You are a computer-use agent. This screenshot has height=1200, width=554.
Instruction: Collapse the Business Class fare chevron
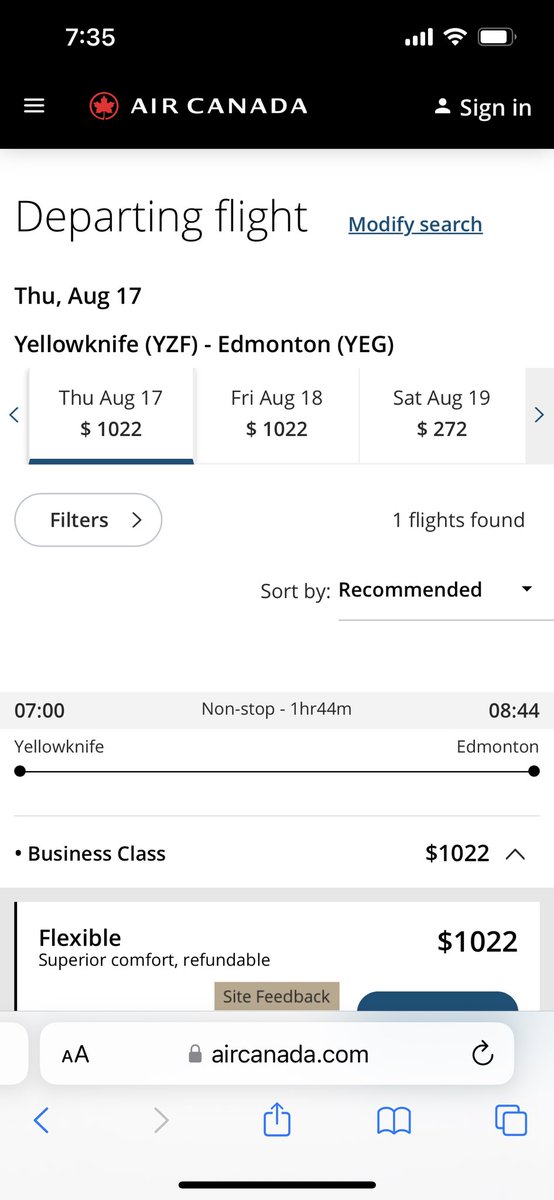[515, 854]
